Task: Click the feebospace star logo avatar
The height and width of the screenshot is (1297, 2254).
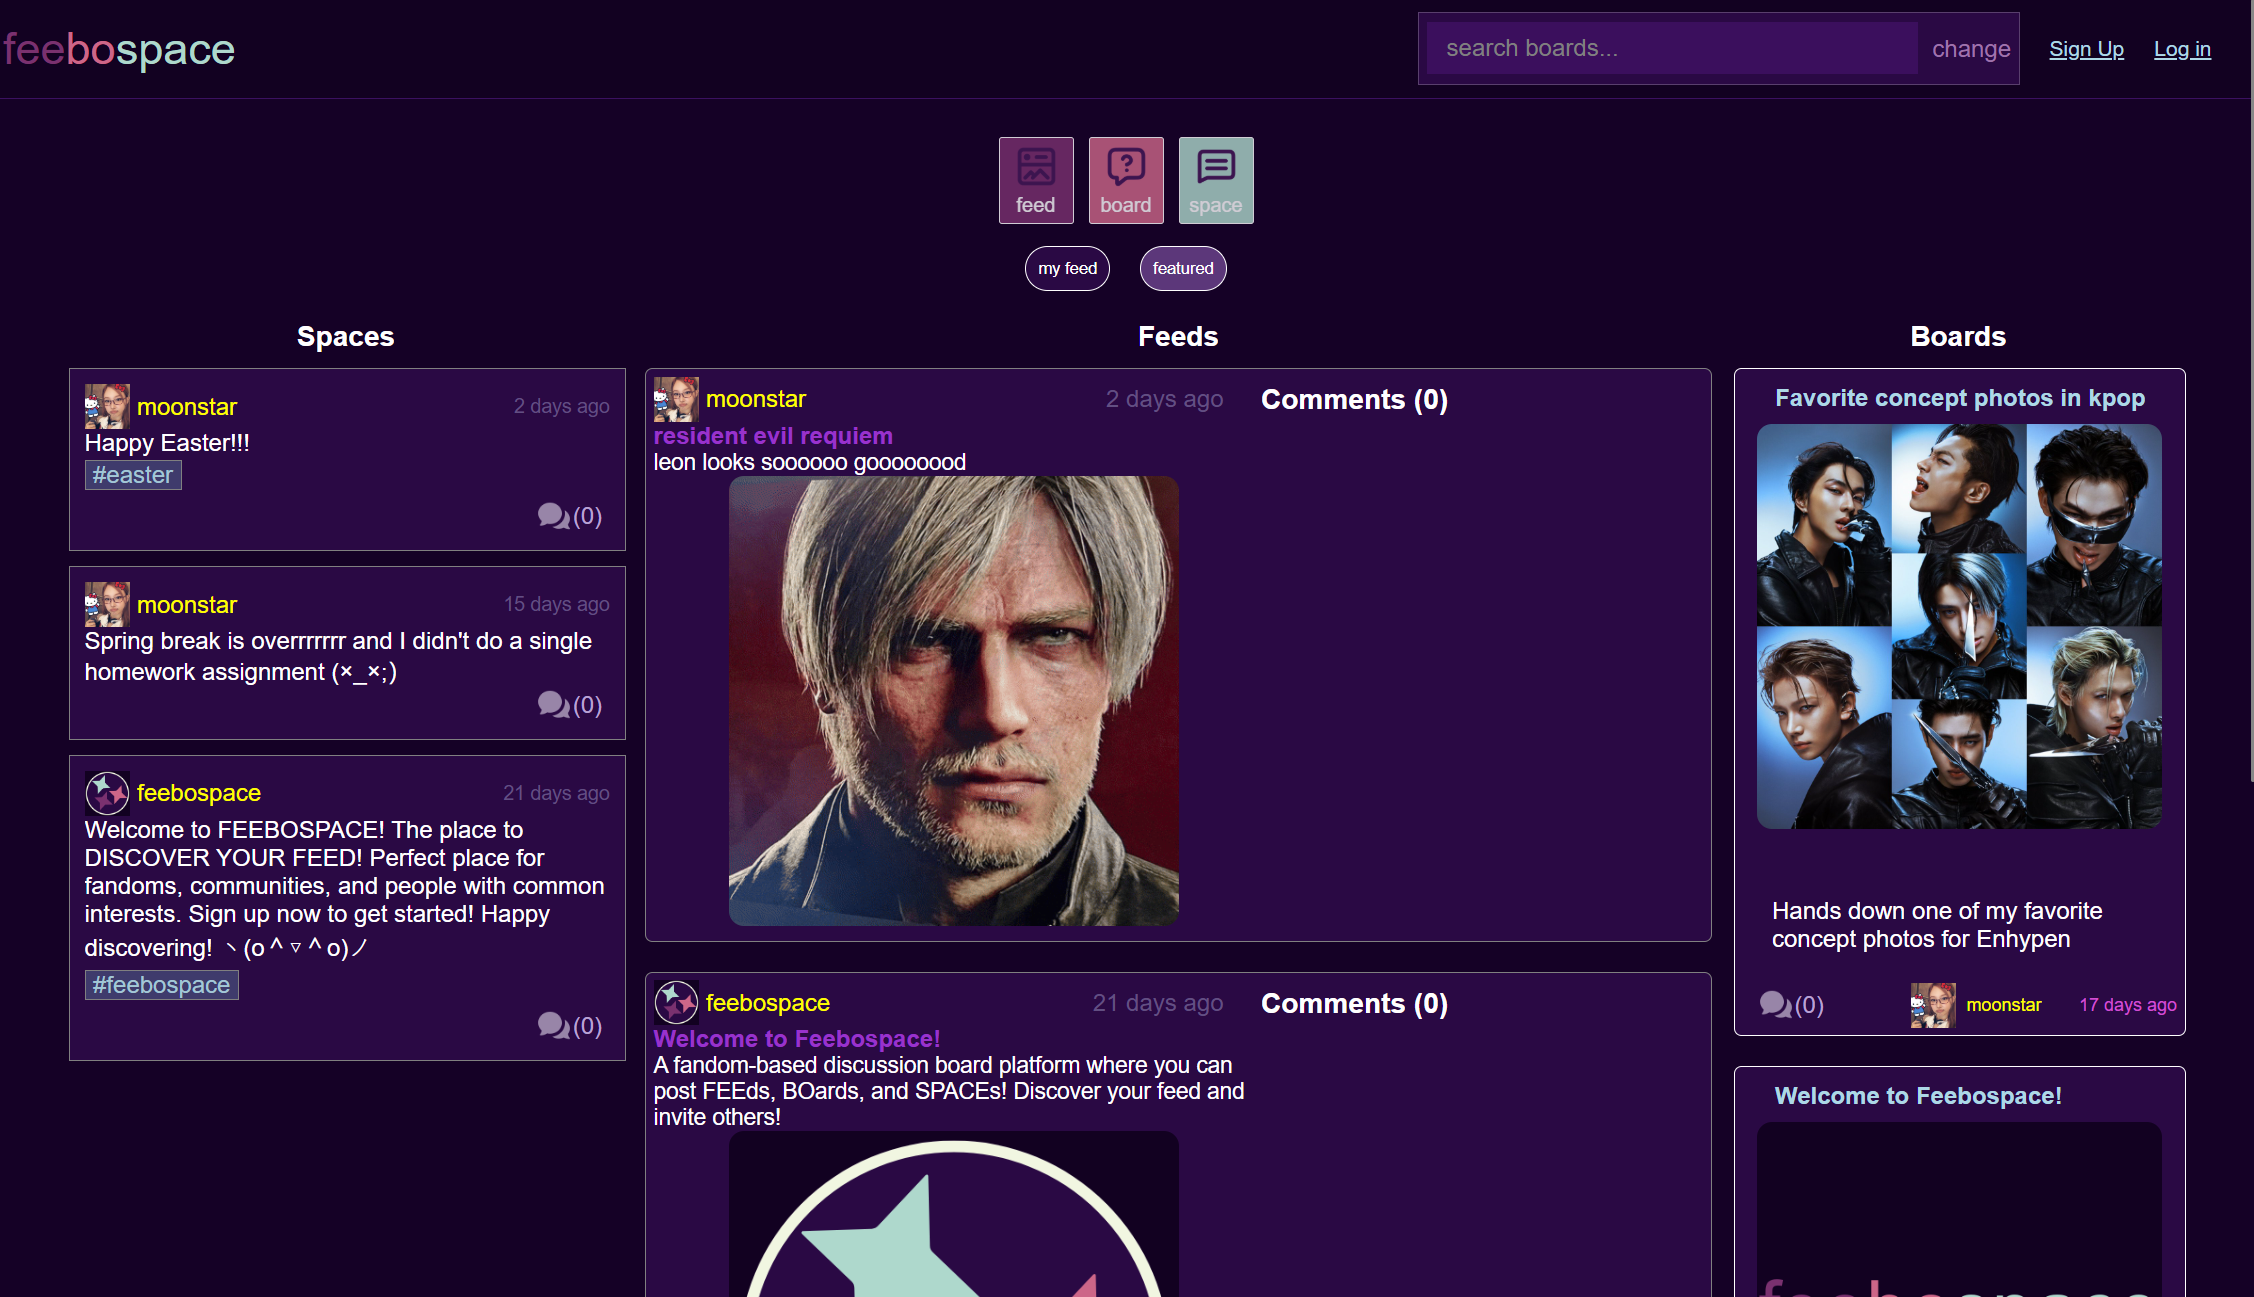Action: [107, 793]
